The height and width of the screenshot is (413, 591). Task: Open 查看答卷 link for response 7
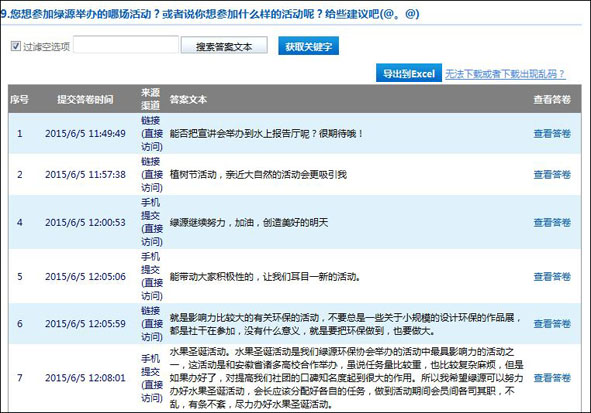[552, 378]
